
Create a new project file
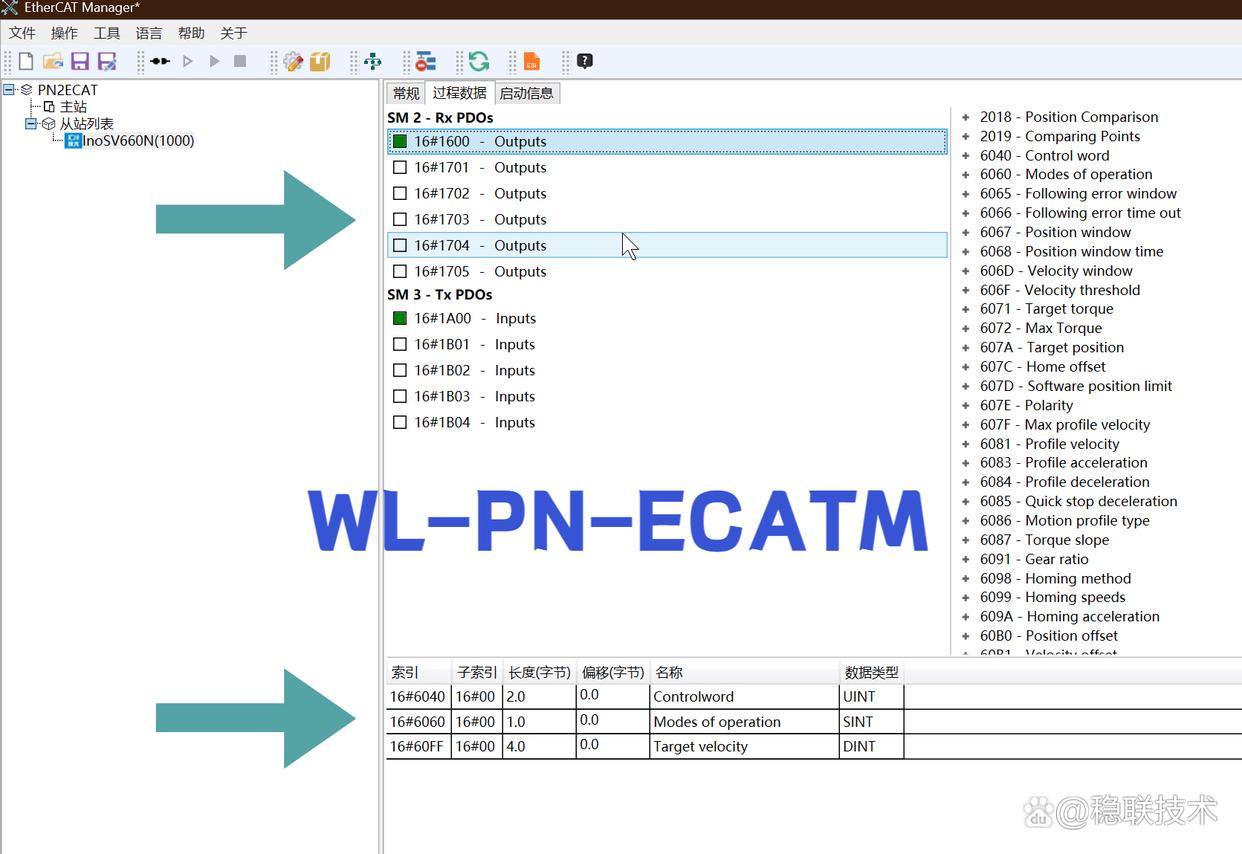[26, 62]
